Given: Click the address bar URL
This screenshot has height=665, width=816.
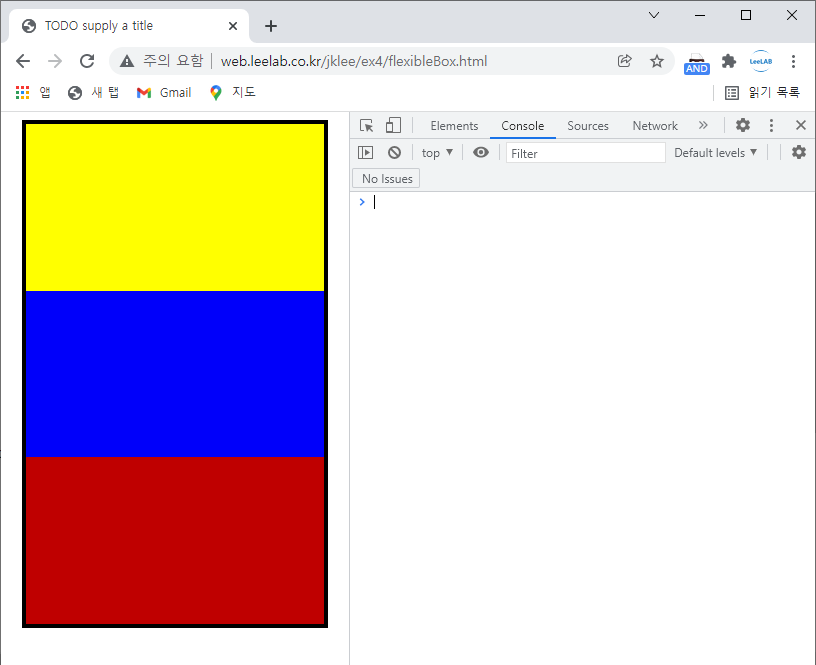Looking at the screenshot, I should pyautogui.click(x=354, y=61).
